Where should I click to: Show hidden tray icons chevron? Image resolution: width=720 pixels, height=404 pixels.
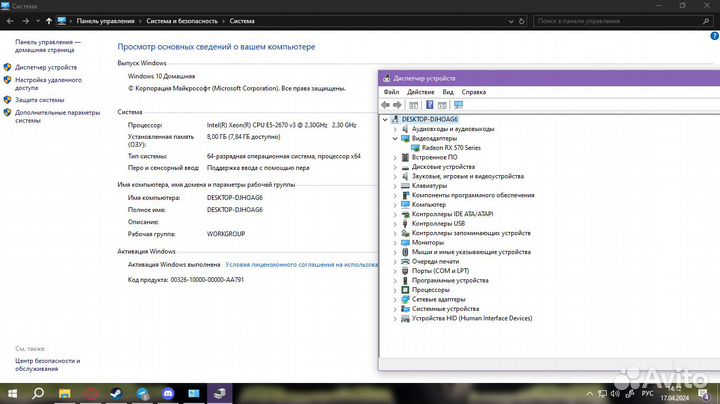tap(589, 394)
